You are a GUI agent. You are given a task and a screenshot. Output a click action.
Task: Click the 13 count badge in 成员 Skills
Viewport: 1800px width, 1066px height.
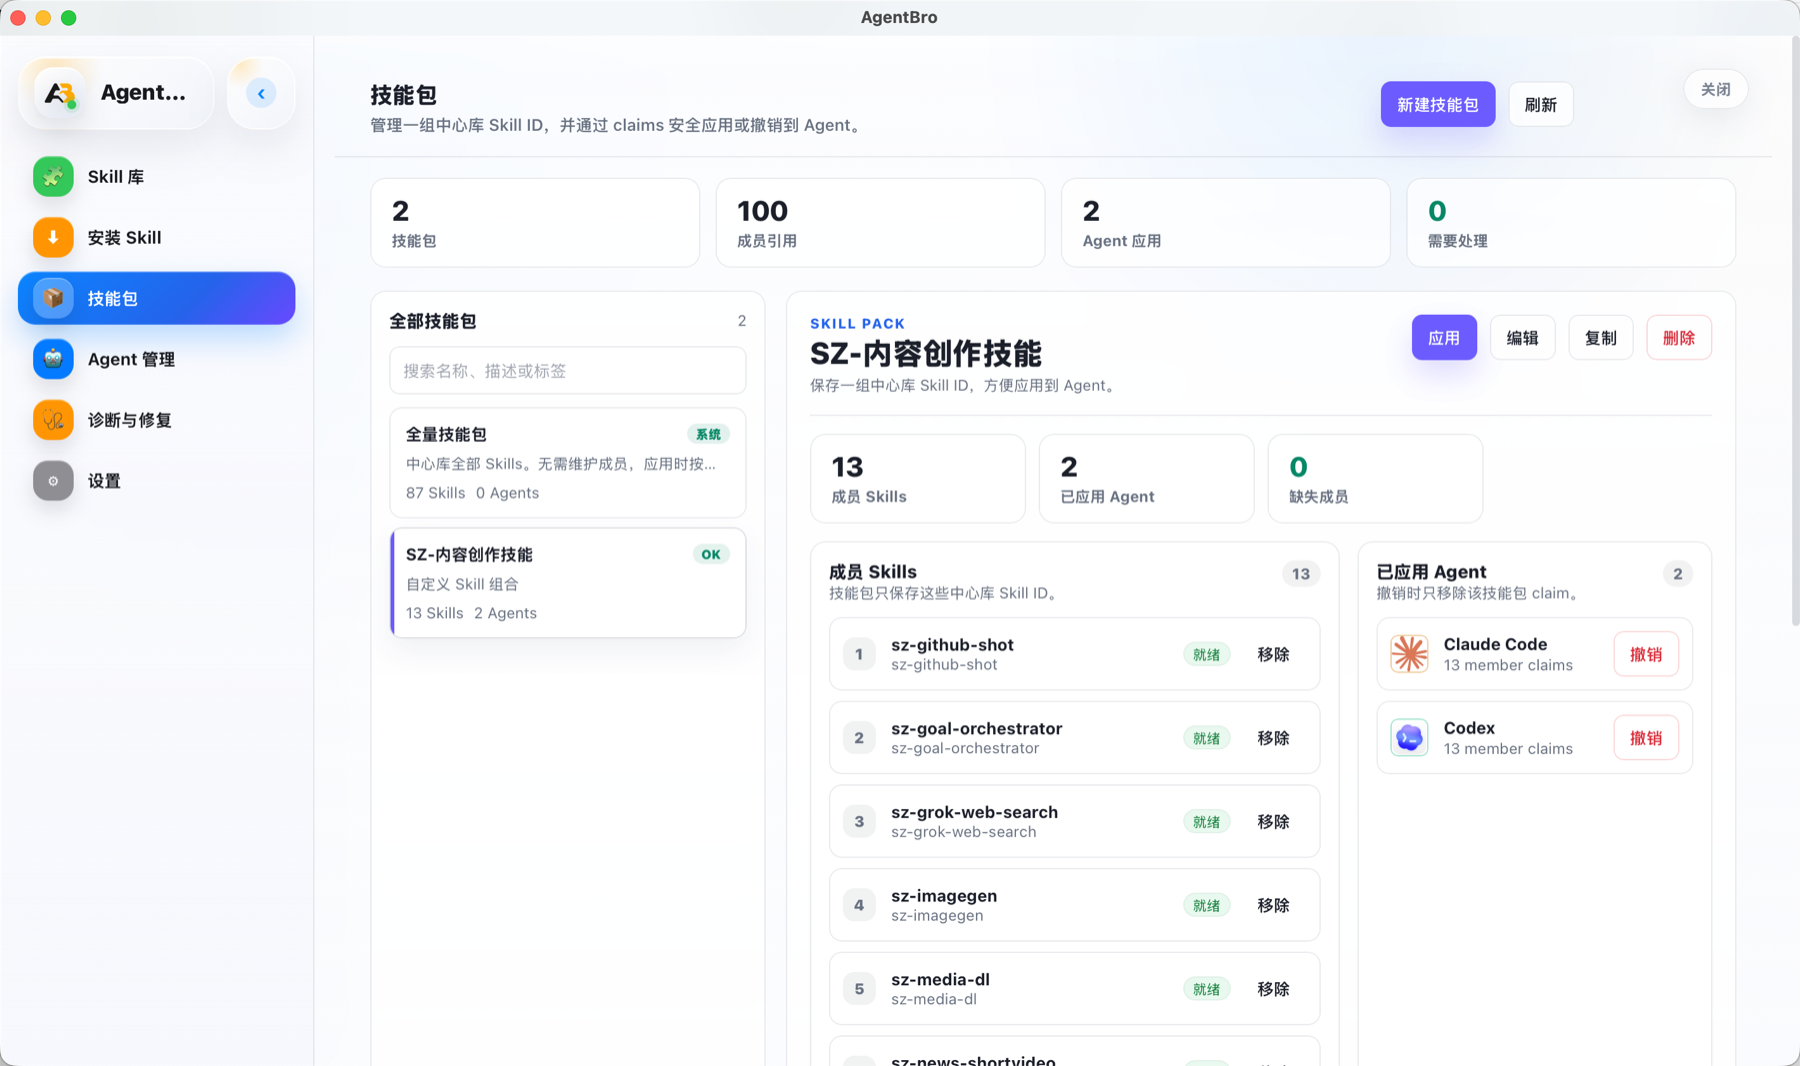pos(1301,574)
